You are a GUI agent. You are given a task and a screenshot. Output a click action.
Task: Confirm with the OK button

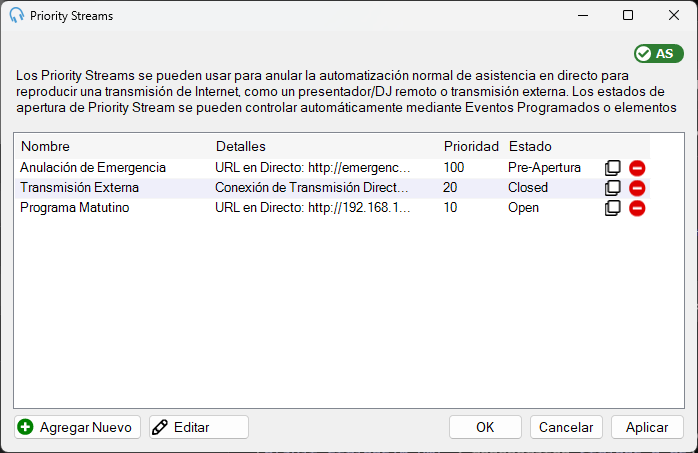click(x=485, y=427)
